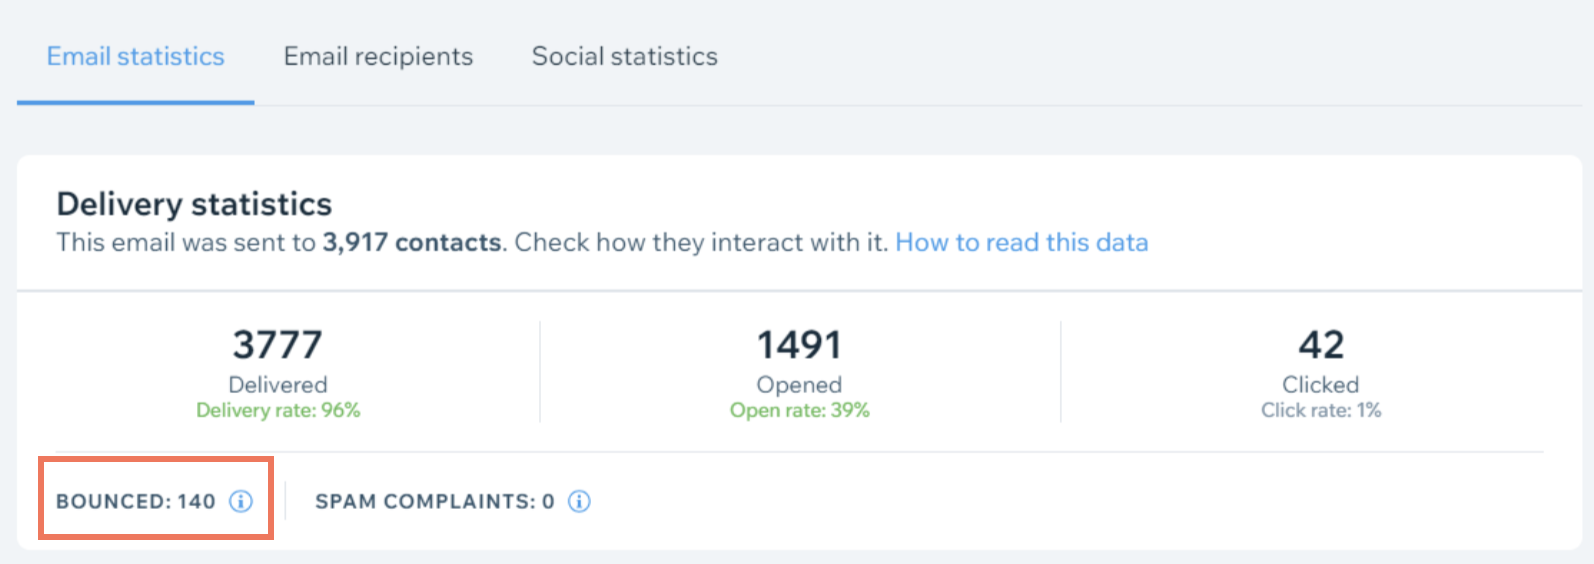Viewport: 1594px width, 564px height.
Task: Click the green Open rate: 39% text
Action: pos(800,410)
